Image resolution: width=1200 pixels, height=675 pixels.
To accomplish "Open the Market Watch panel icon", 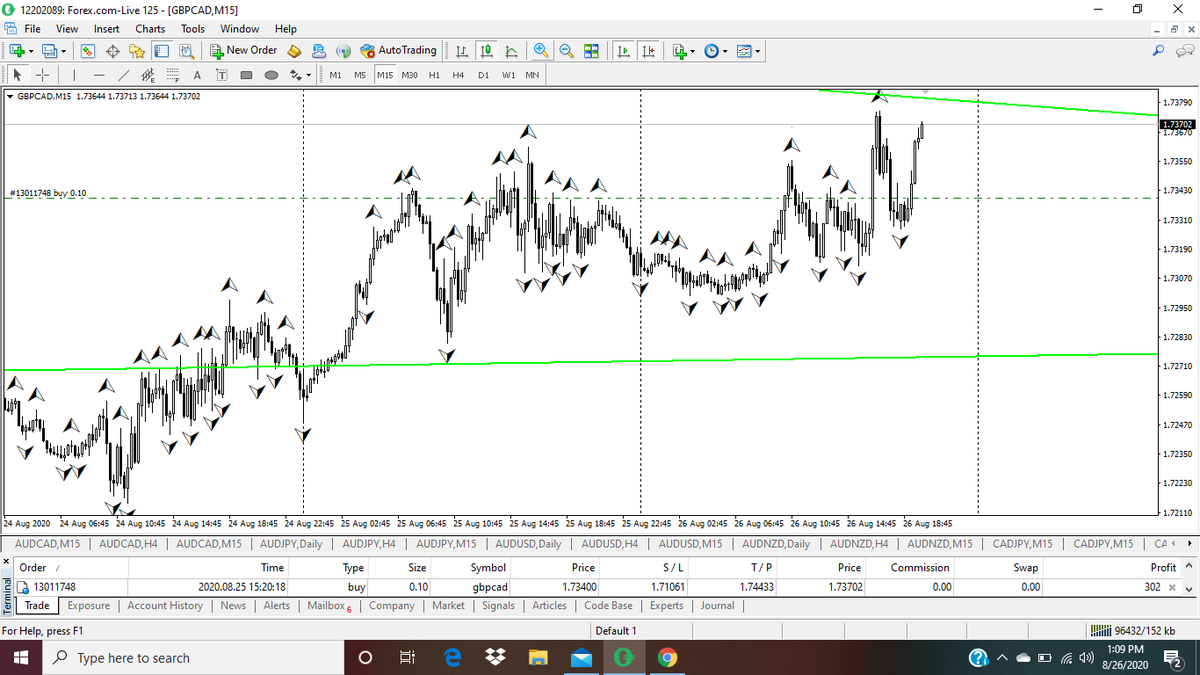I will pyautogui.click(x=87, y=50).
